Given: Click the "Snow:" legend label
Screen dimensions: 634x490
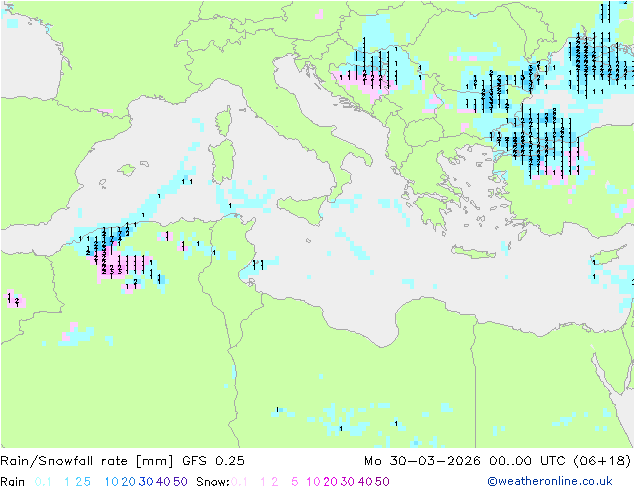Looking at the screenshot, I should point(213,482).
